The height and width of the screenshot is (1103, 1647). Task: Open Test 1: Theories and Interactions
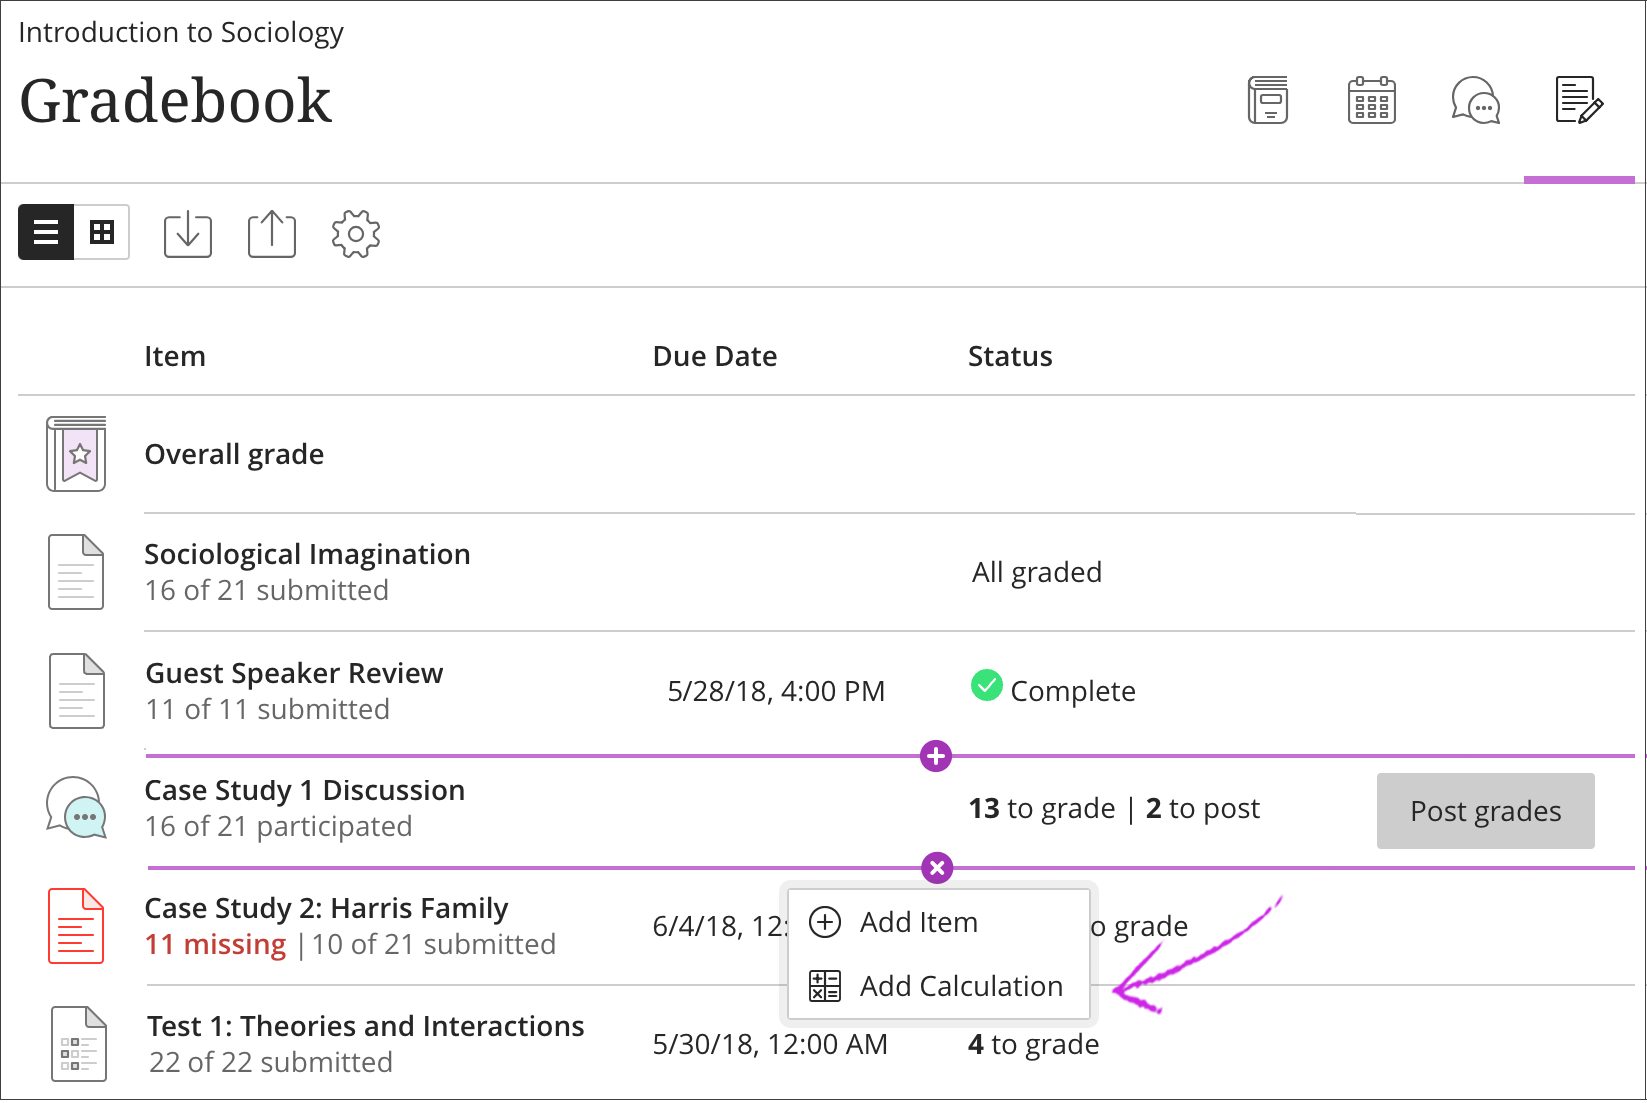coord(365,1026)
